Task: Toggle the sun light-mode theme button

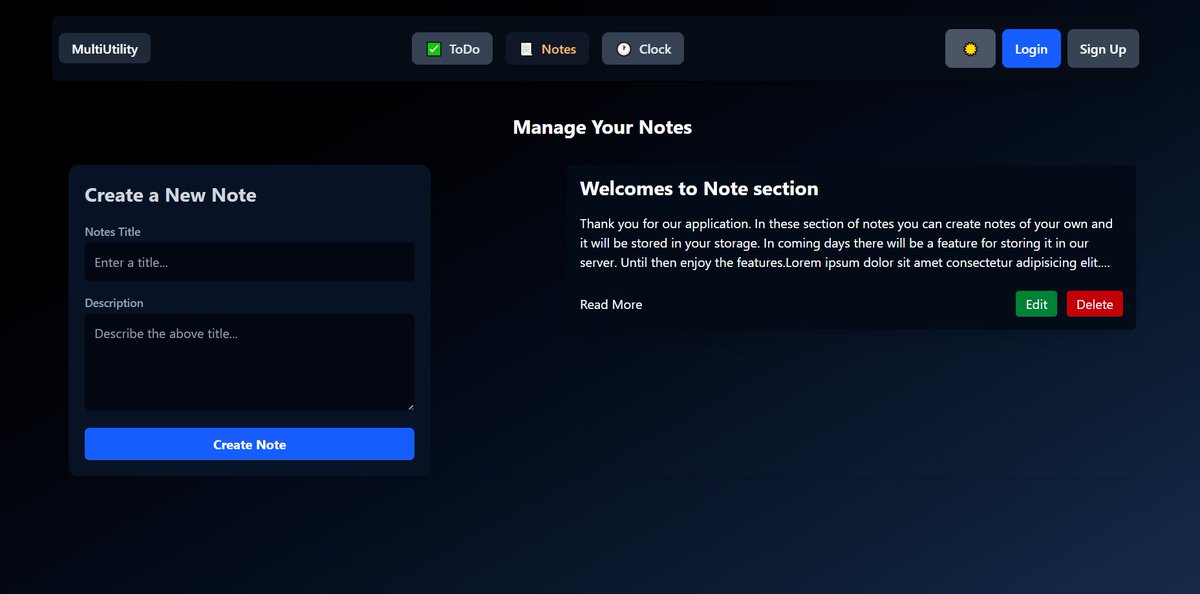Action: click(x=970, y=49)
